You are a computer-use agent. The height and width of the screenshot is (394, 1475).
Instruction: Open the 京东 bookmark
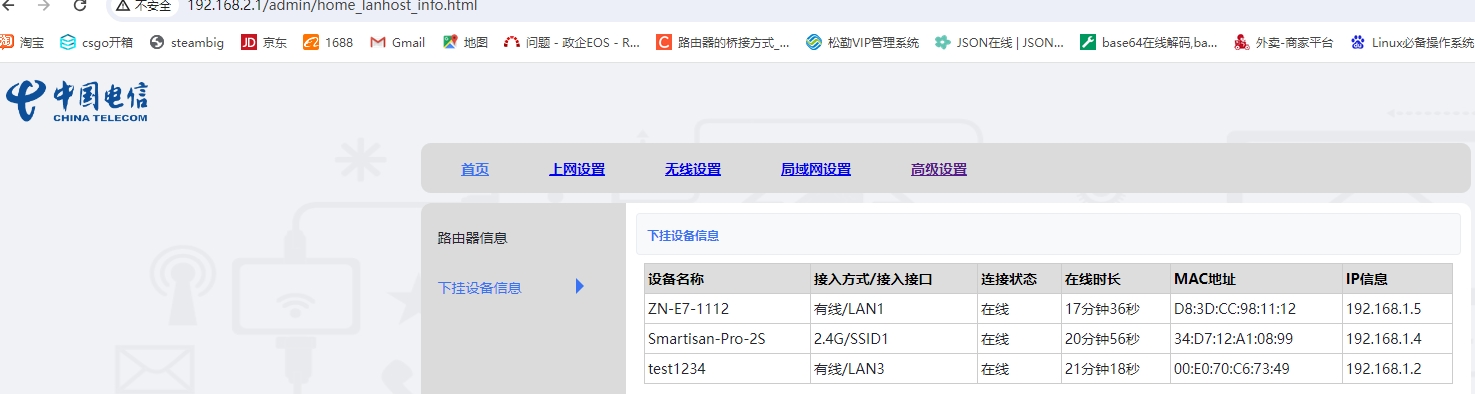(x=264, y=42)
